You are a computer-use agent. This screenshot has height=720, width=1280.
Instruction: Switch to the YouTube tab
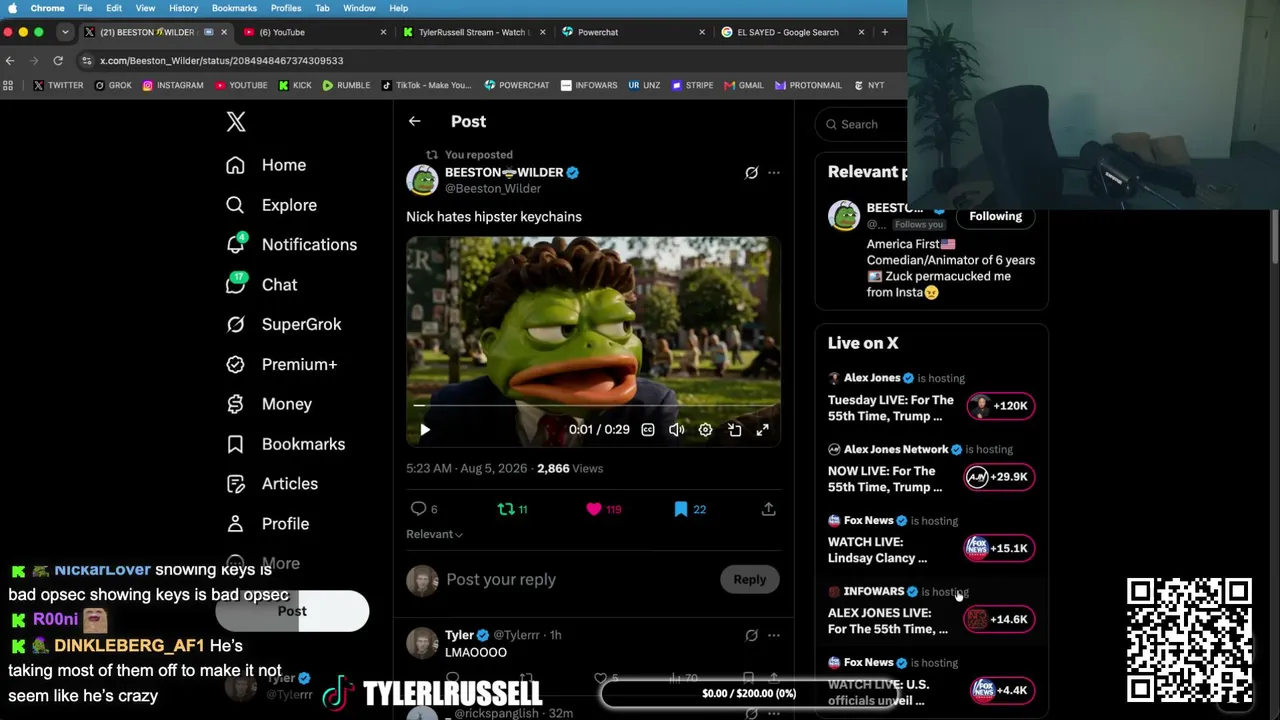(x=315, y=32)
